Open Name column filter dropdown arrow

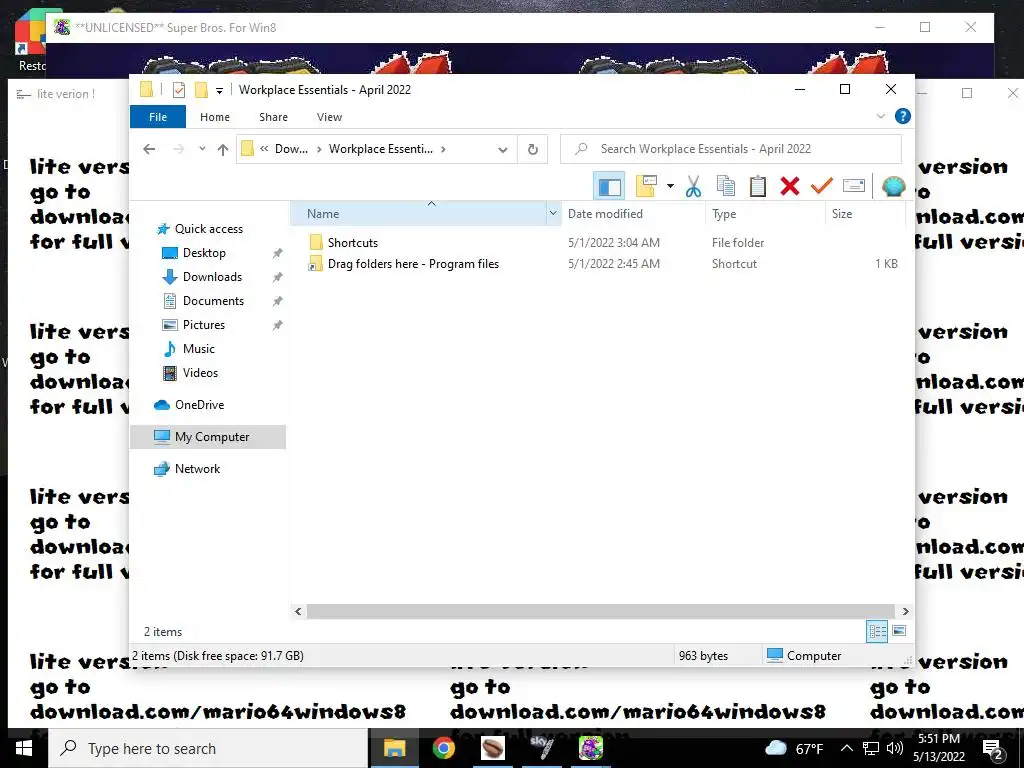(553, 214)
